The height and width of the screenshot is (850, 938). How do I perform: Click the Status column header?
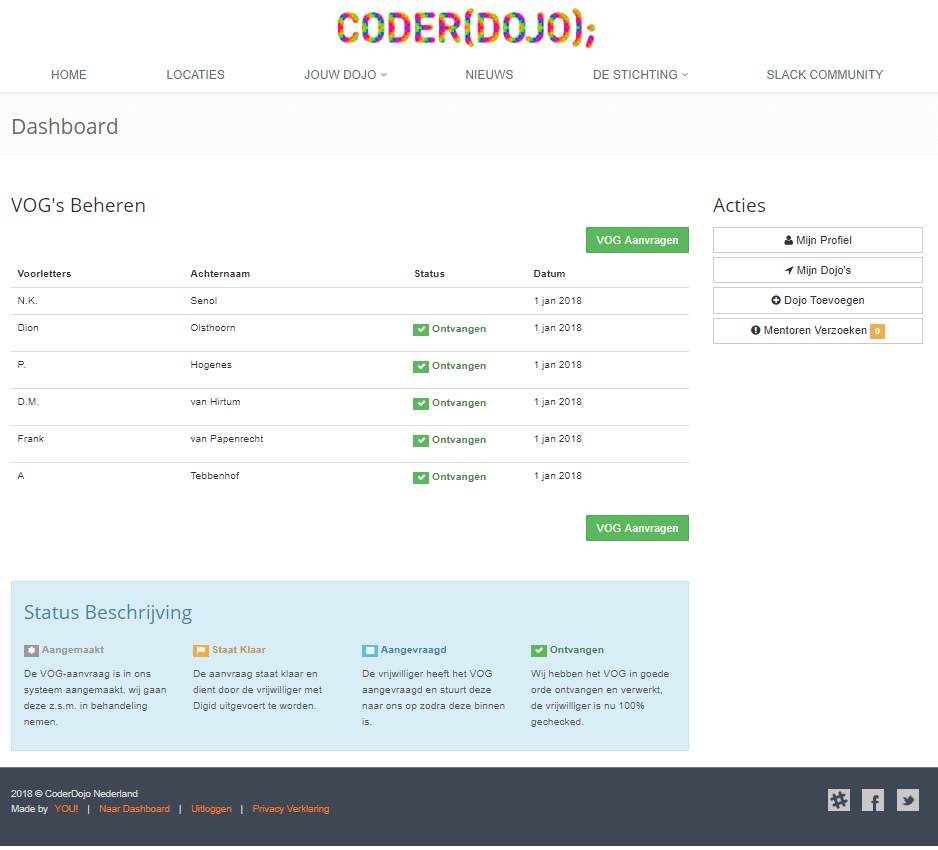pos(430,274)
